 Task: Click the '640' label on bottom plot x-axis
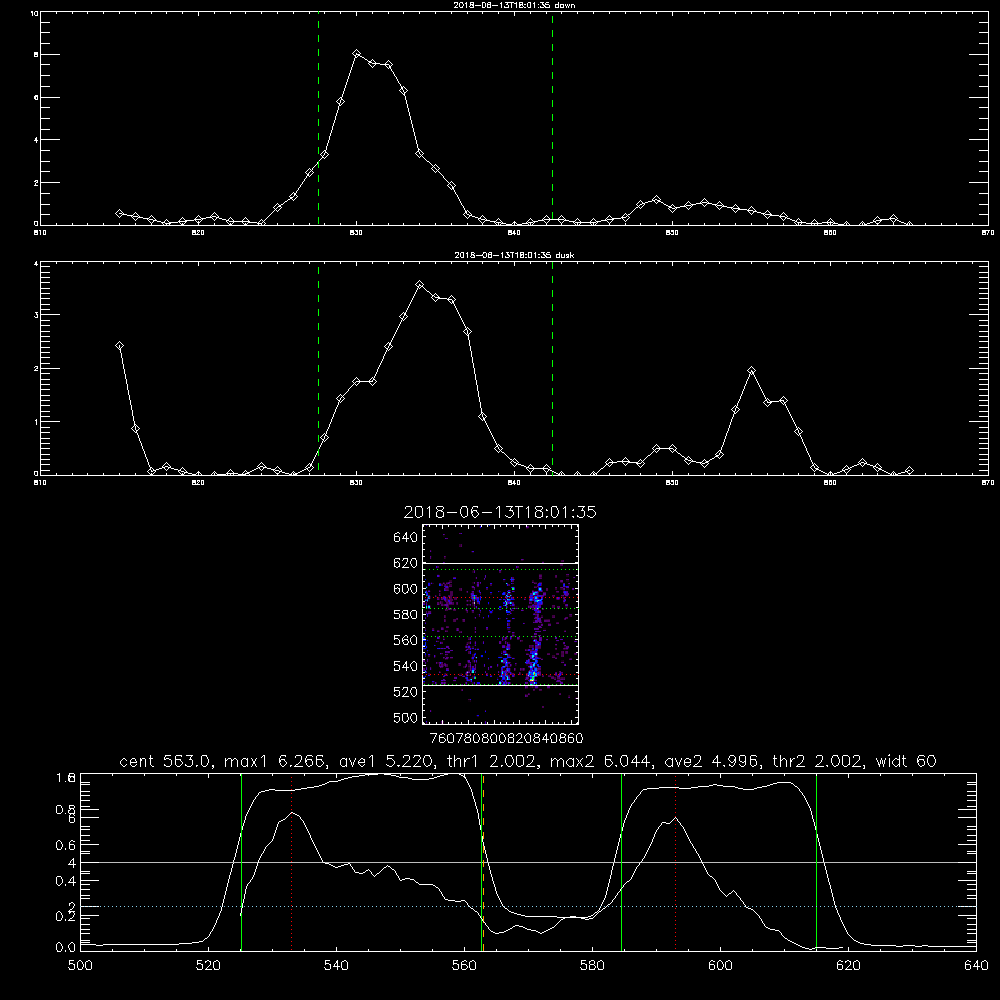(x=976, y=966)
